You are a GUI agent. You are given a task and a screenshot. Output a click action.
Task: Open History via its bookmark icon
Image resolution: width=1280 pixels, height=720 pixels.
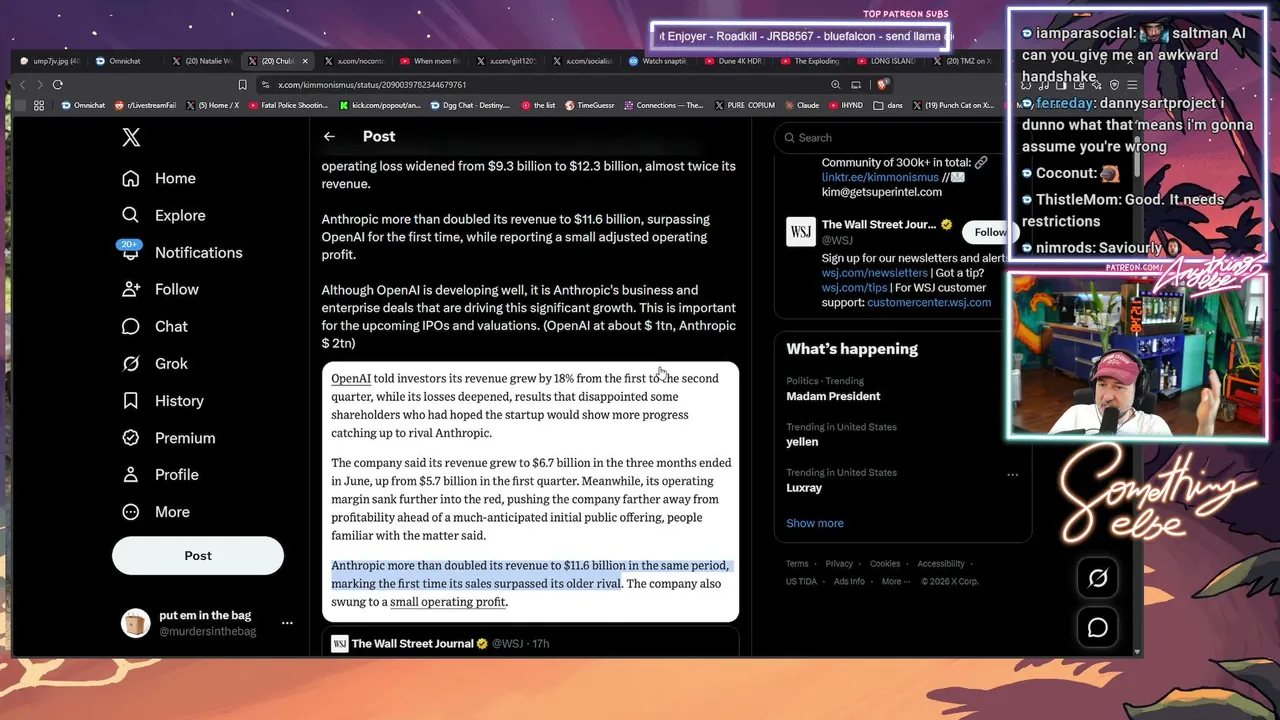coord(131,401)
